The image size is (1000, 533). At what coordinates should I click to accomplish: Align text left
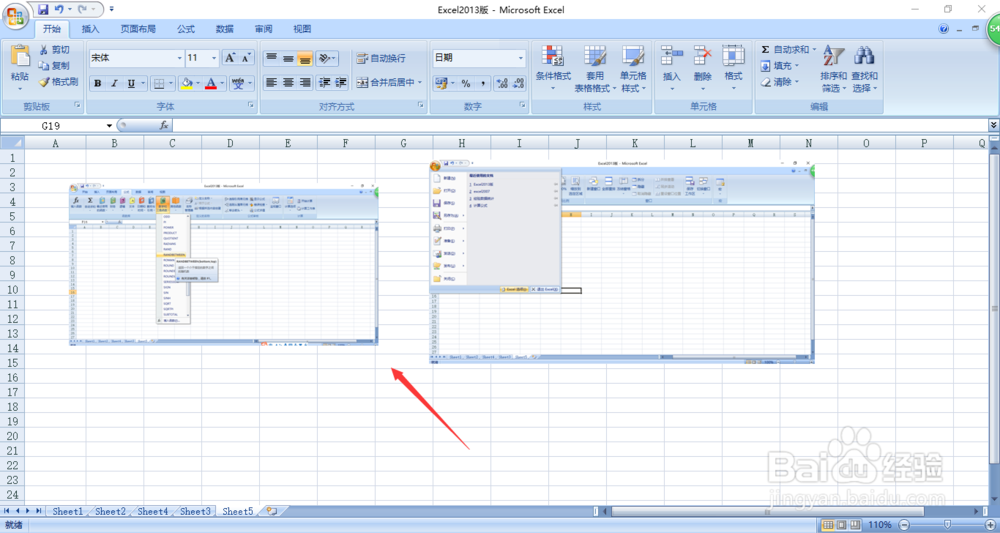pyautogui.click(x=271, y=82)
